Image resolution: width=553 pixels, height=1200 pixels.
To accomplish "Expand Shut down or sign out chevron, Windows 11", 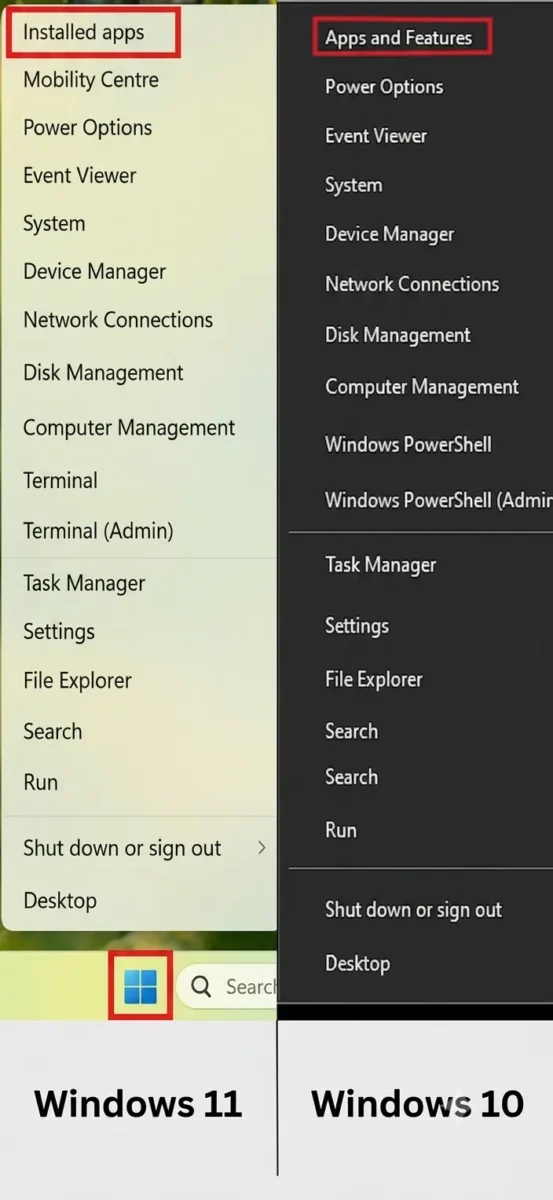I will click(x=262, y=848).
